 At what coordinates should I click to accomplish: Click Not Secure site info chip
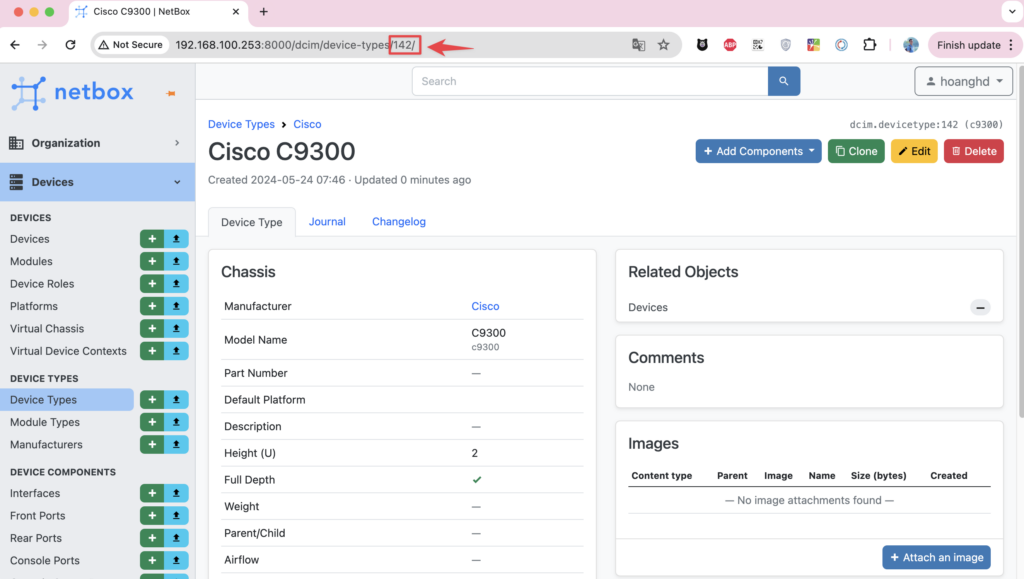pyautogui.click(x=131, y=45)
